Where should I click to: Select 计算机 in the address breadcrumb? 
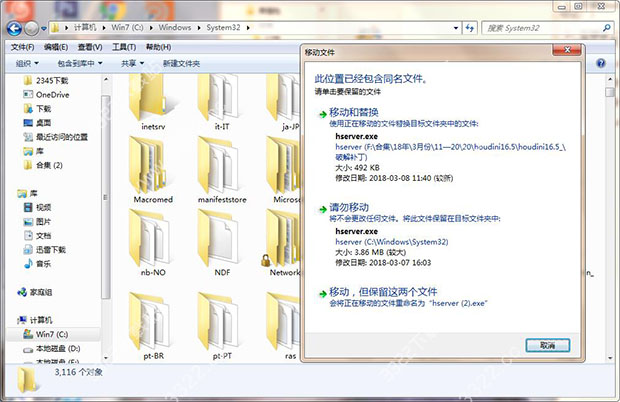(85, 28)
